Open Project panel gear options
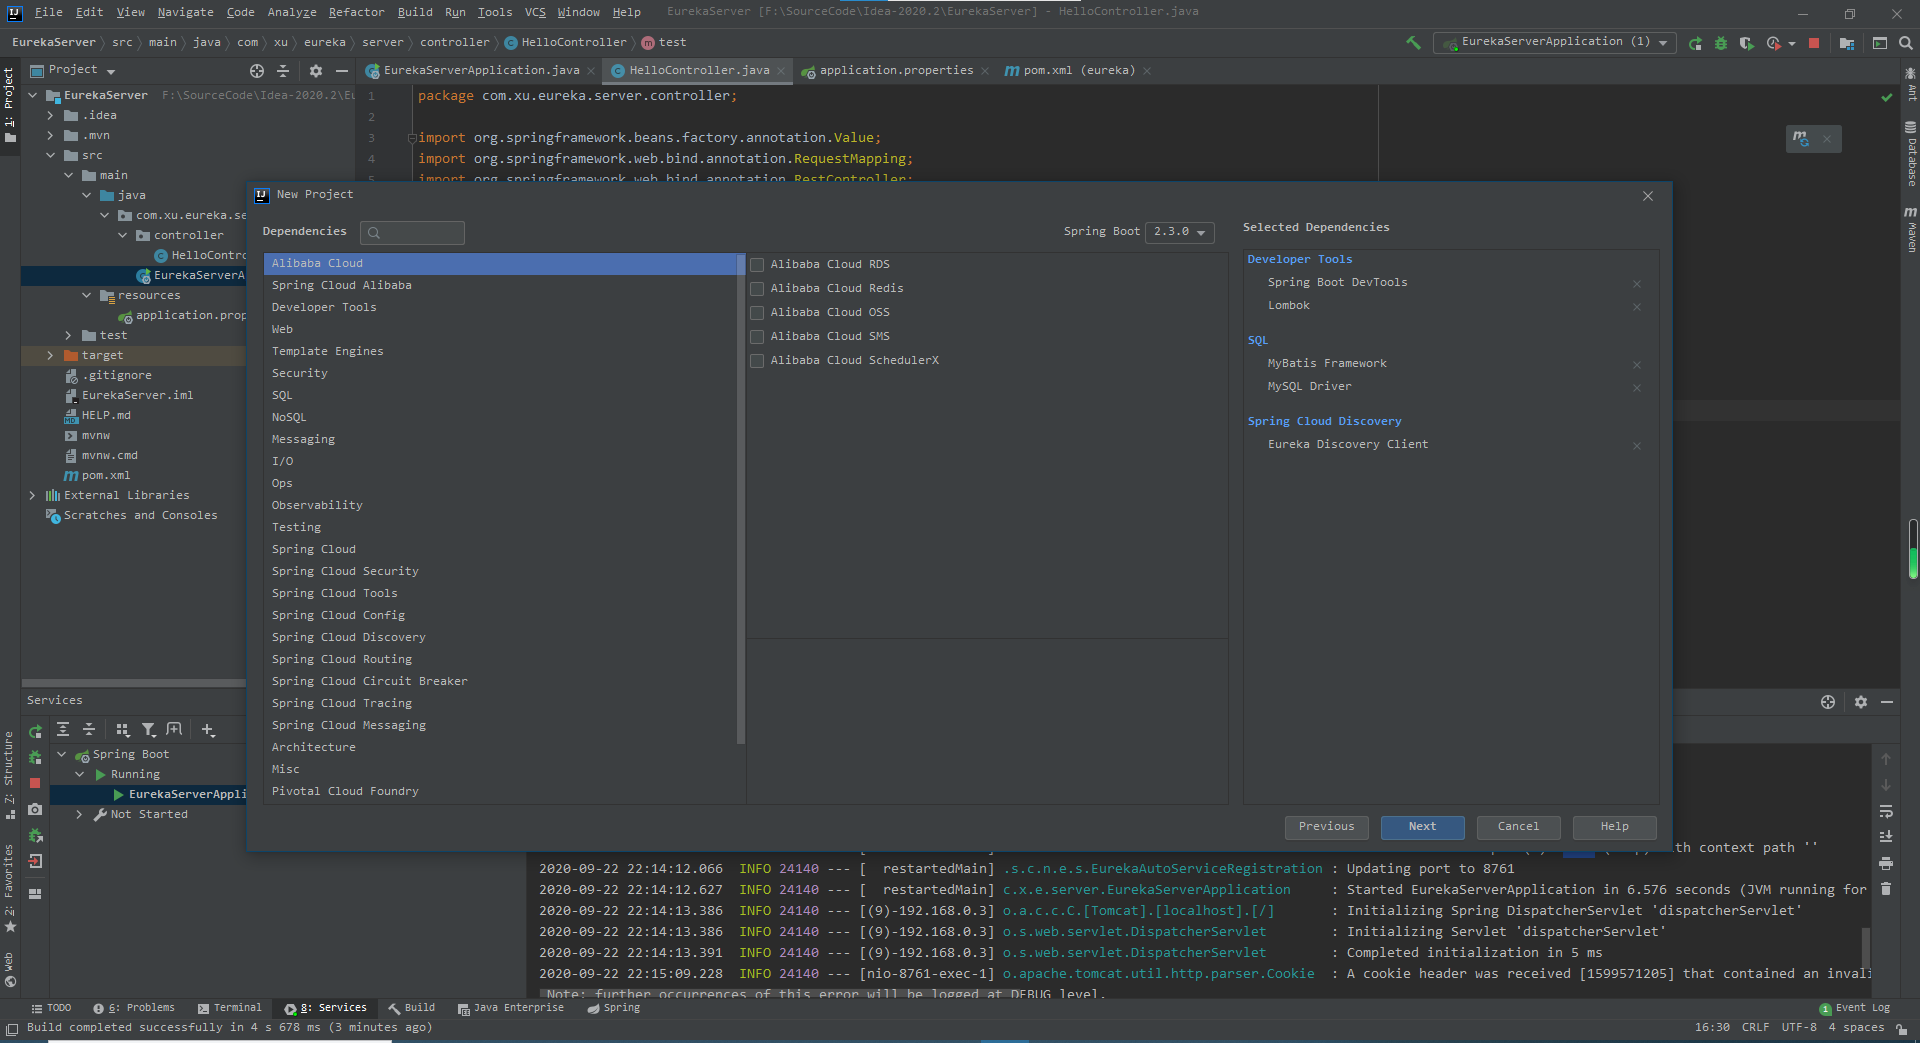 click(316, 71)
